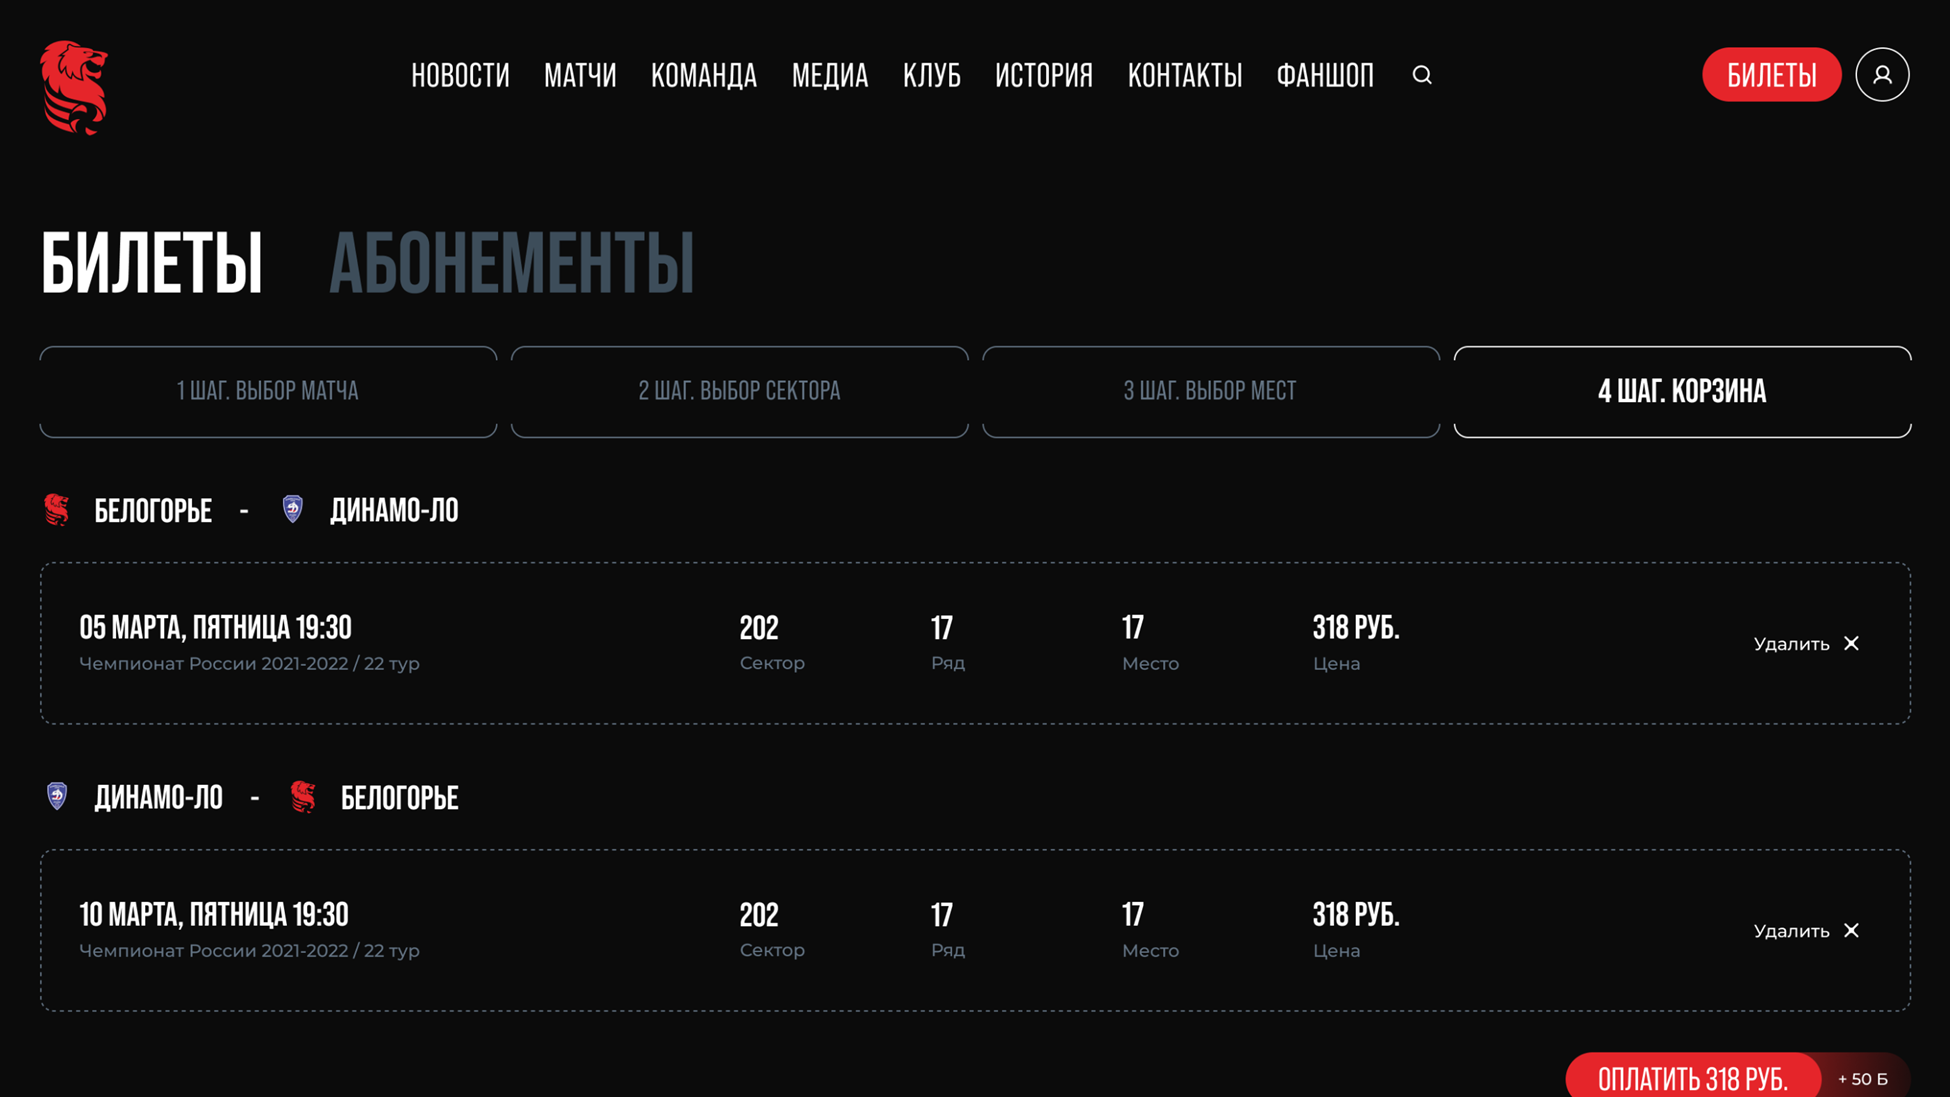Open the search magnifier icon
This screenshot has width=1950, height=1097.
point(1422,75)
